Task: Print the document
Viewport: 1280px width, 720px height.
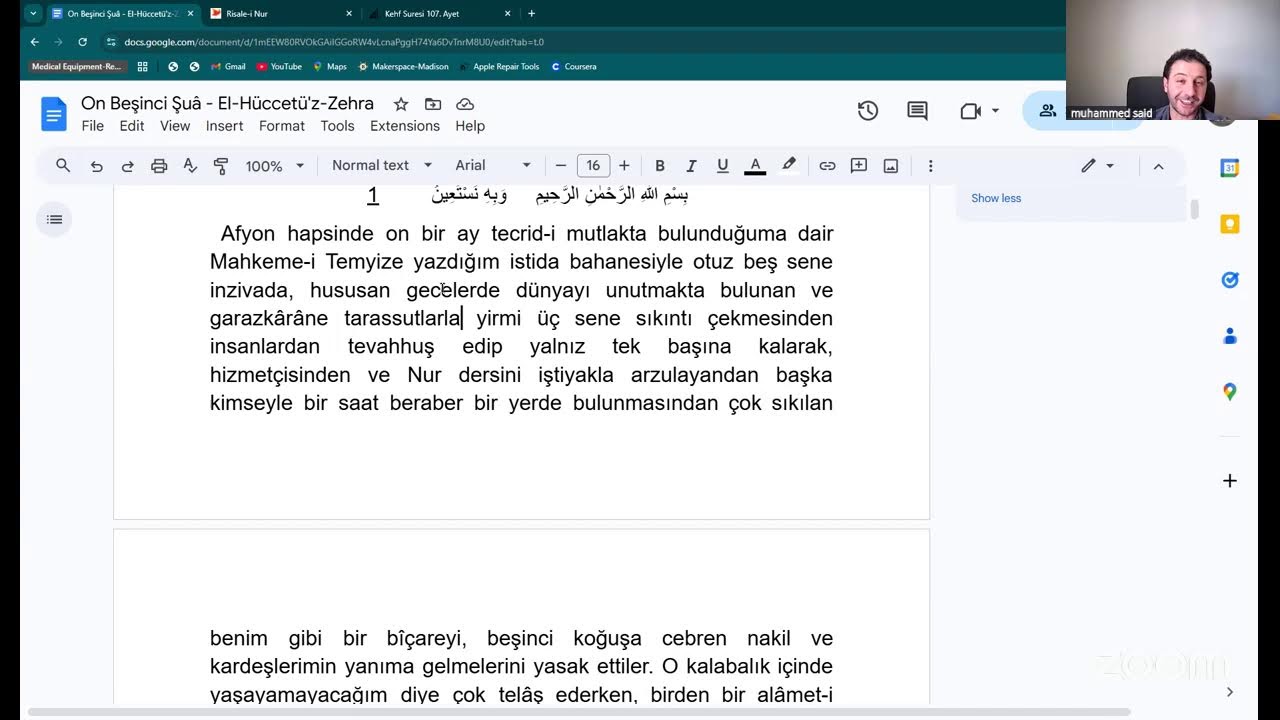Action: coord(159,166)
